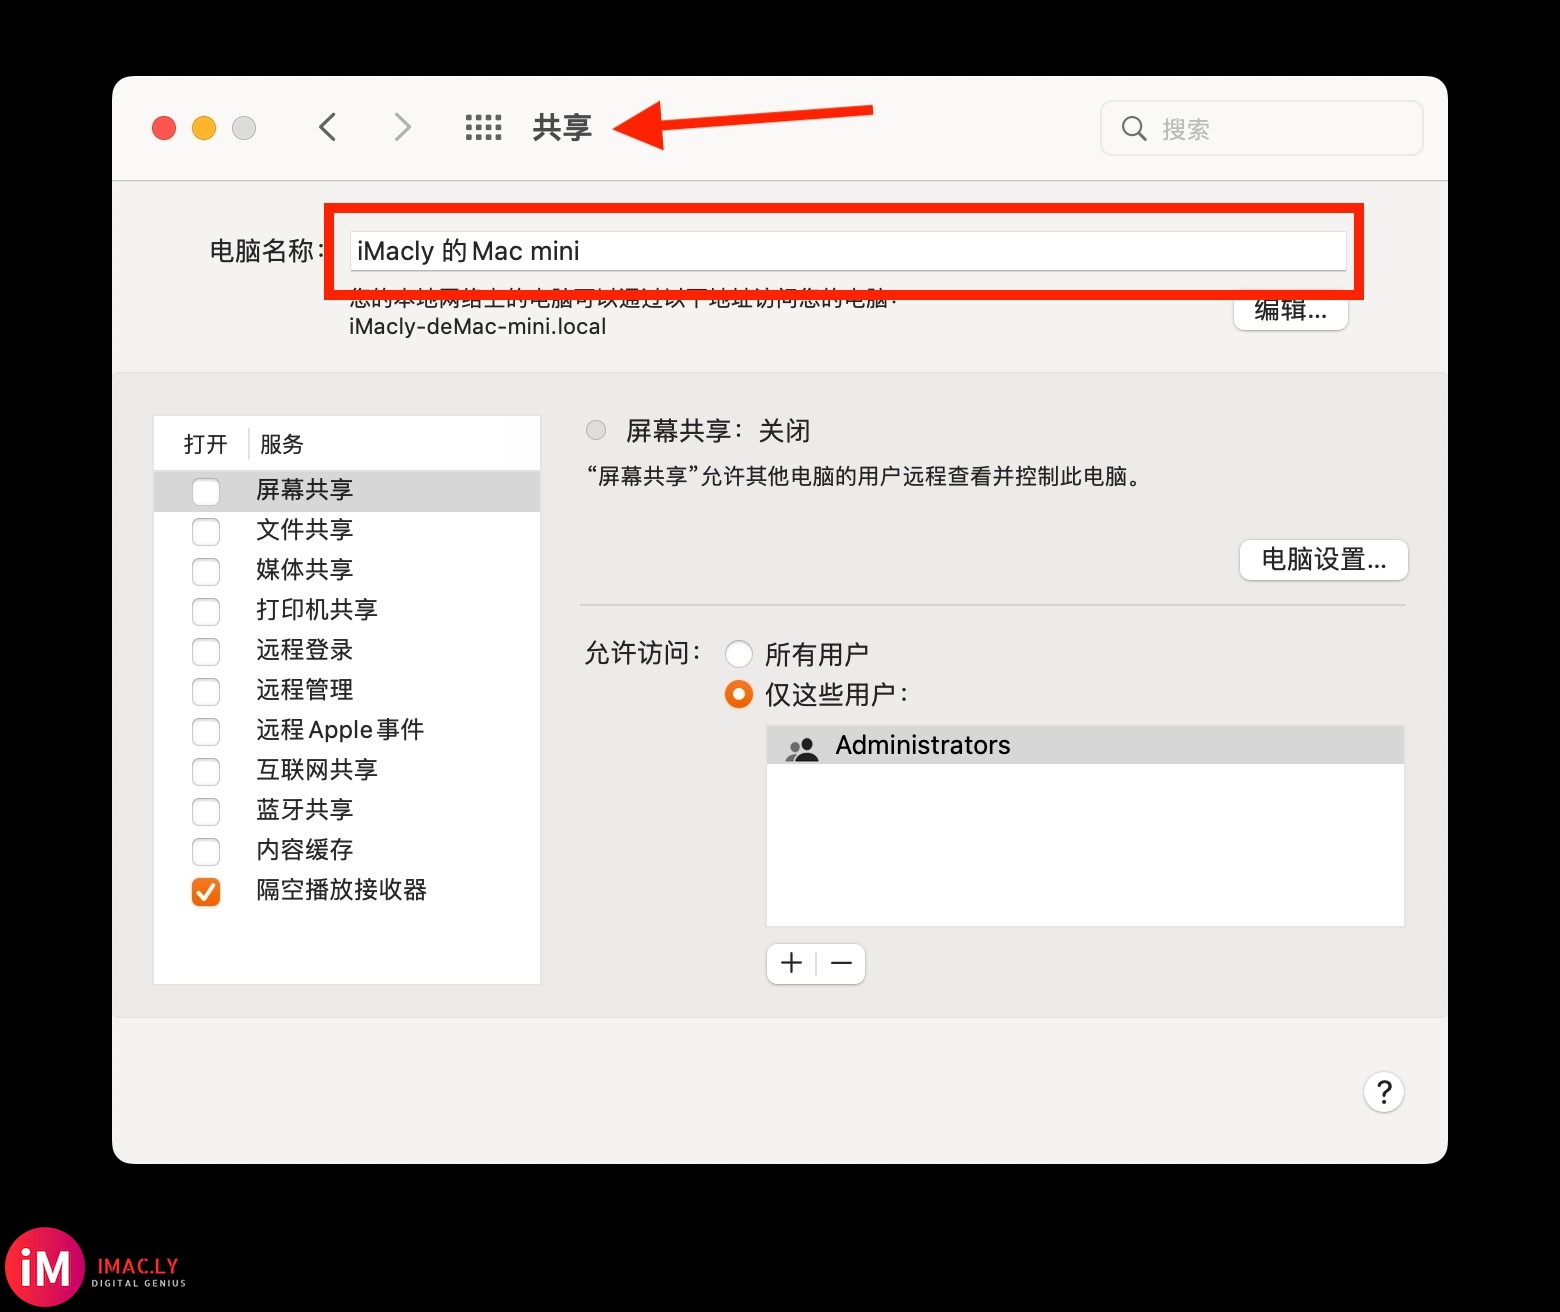Enable 文件共享 checkbox
This screenshot has height=1312, width=1560.
(x=206, y=531)
